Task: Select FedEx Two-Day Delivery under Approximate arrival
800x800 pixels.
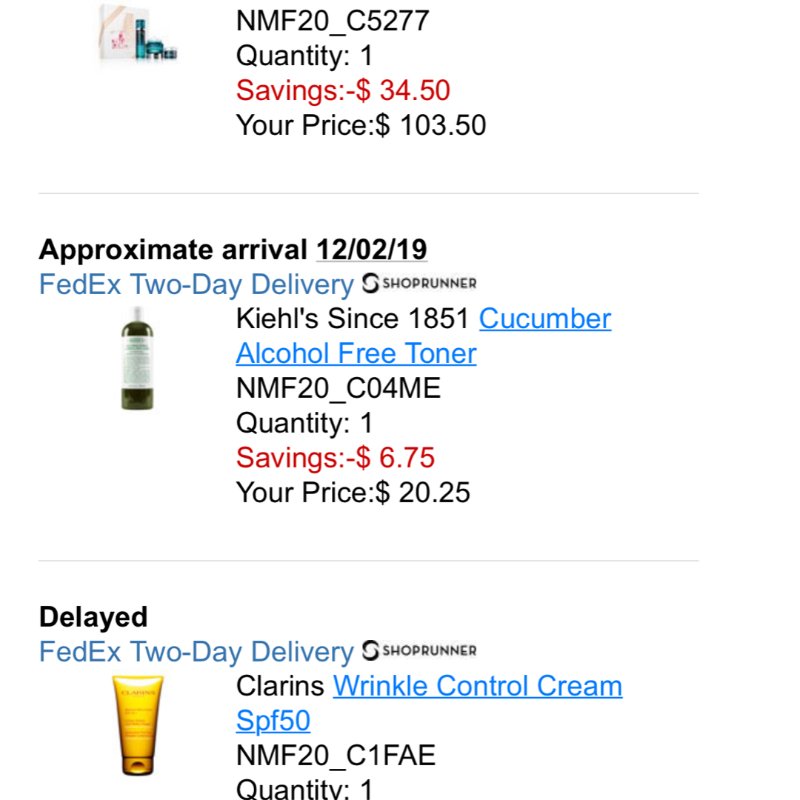Action: (196, 284)
